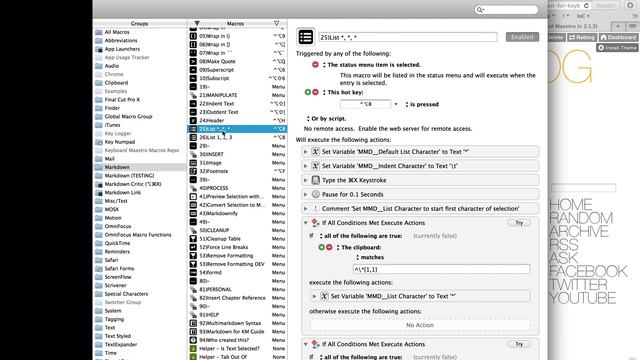Click the Safari Forms group icon

99,269
